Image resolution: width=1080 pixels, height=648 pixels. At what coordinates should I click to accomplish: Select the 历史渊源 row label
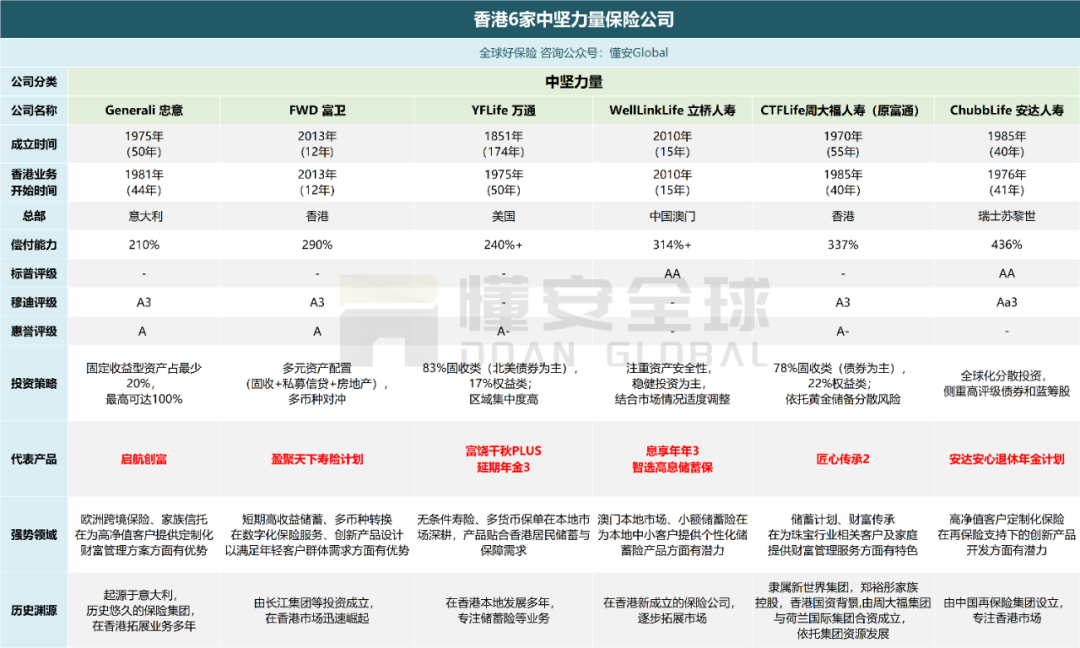[x=34, y=608]
